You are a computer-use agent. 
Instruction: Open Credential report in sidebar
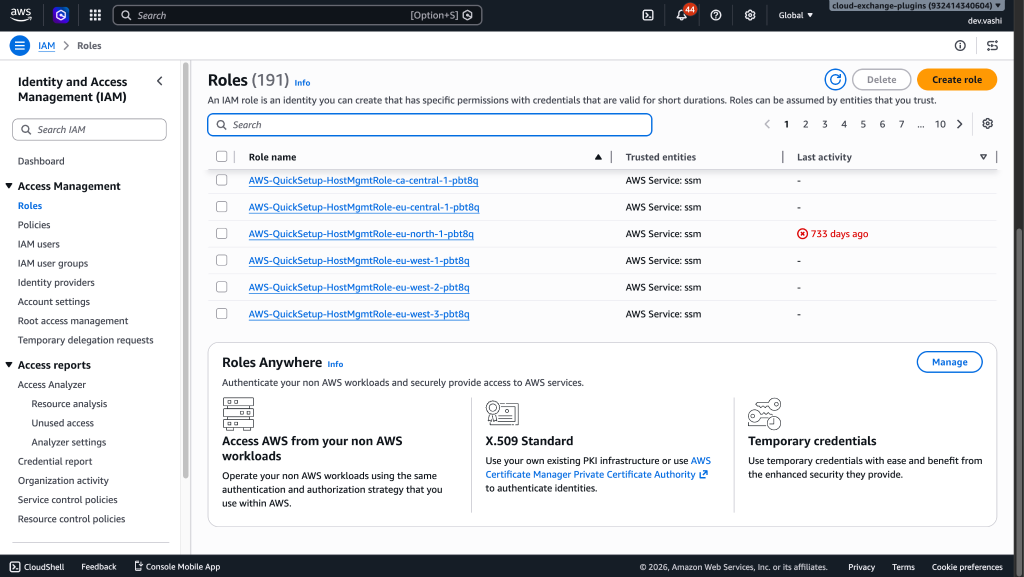[x=55, y=461]
